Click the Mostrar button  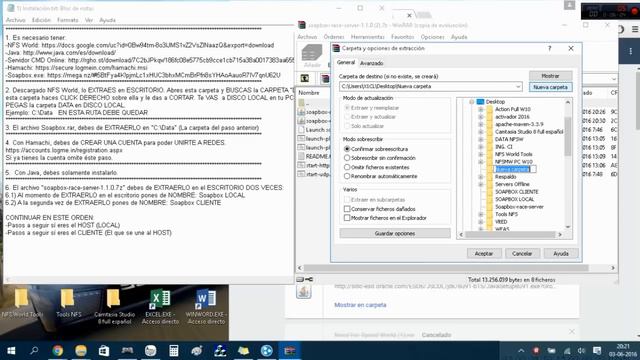pos(550,76)
